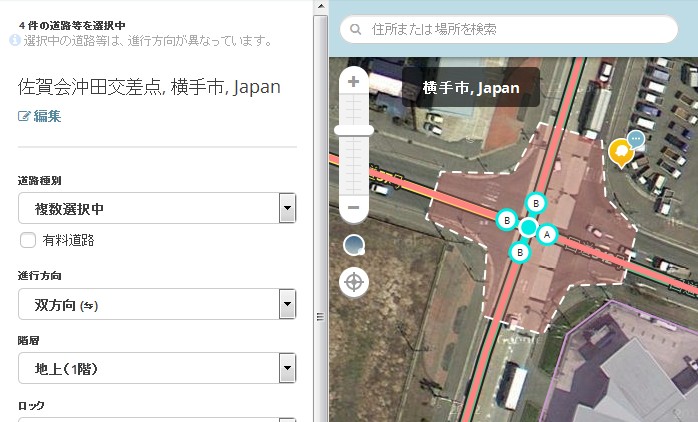698x422 pixels.
Task: Click the round globe button below the zoom control
Action: tap(353, 245)
